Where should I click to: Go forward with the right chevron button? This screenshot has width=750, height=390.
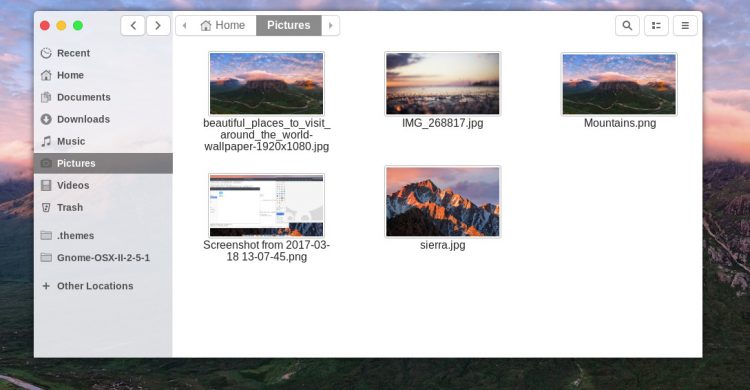pos(158,25)
